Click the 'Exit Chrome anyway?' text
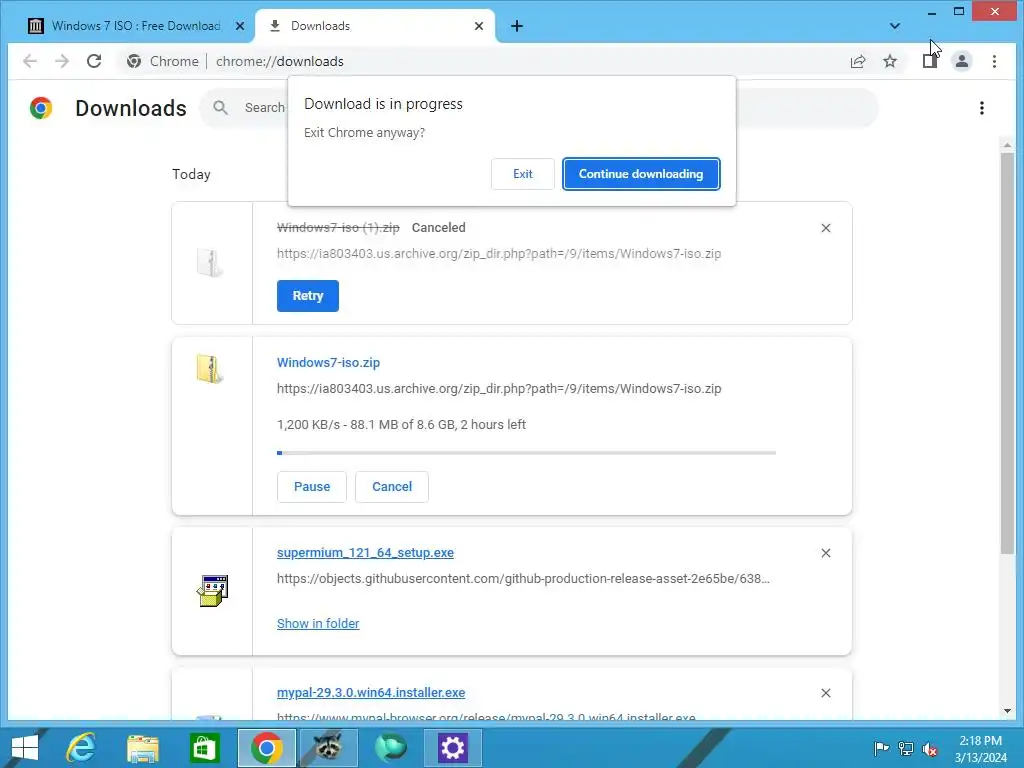 point(364,133)
